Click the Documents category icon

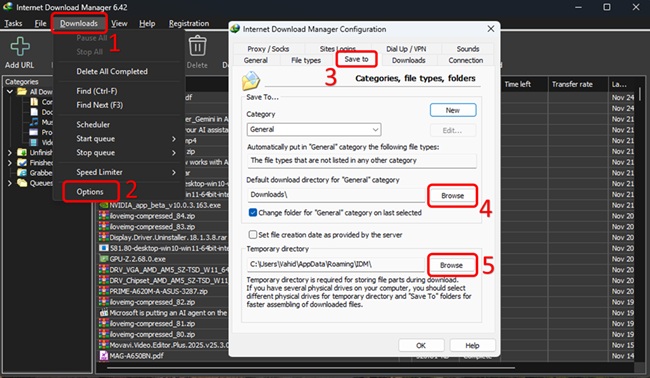point(34,112)
